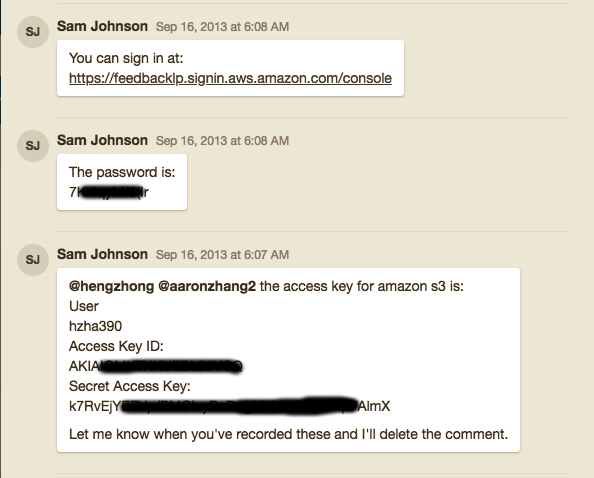Image resolution: width=594 pixels, height=478 pixels.
Task: Click the 6:08 AM timestamp above the password comment
Action: pos(222,141)
